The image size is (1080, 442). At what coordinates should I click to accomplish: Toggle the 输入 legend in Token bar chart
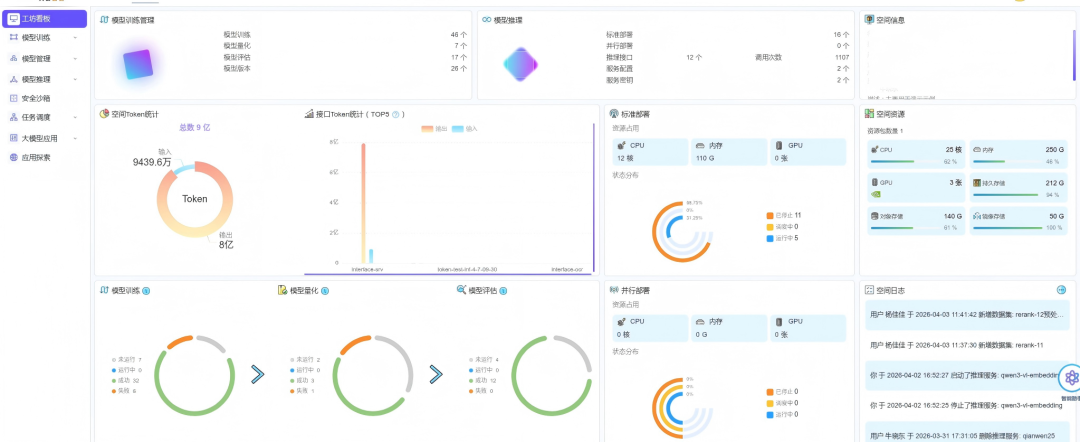pyautogui.click(x=465, y=129)
